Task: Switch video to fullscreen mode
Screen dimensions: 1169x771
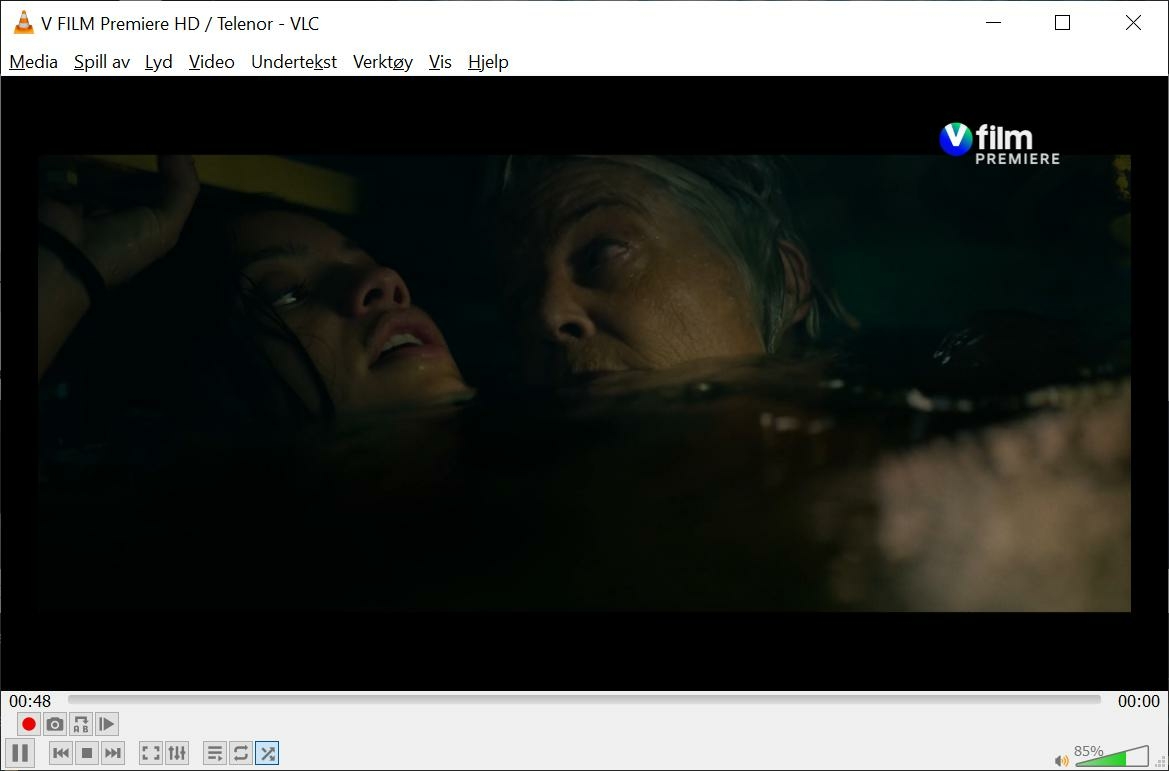Action: click(151, 753)
